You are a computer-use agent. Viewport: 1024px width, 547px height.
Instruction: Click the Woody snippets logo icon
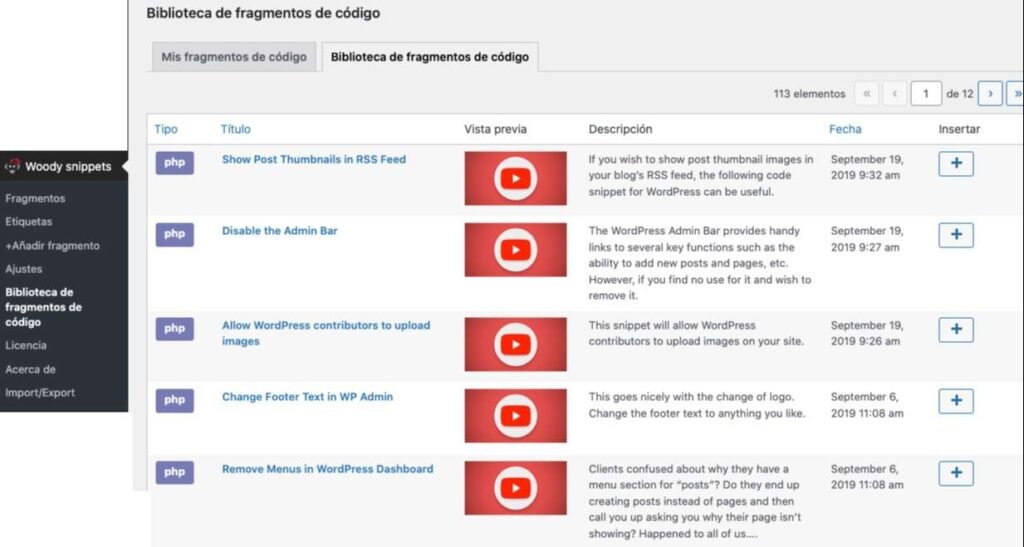pos(13,167)
